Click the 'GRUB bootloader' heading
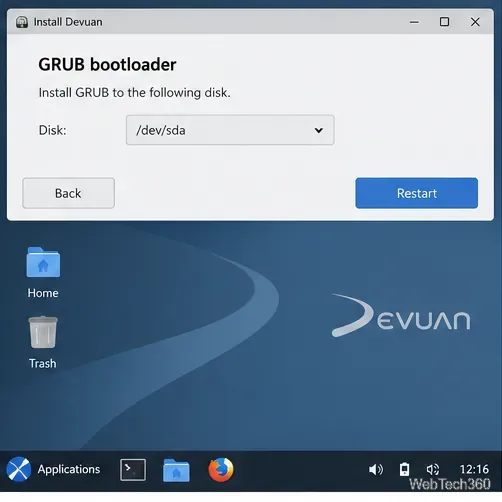Viewport: 502px width, 502px height. point(107,64)
